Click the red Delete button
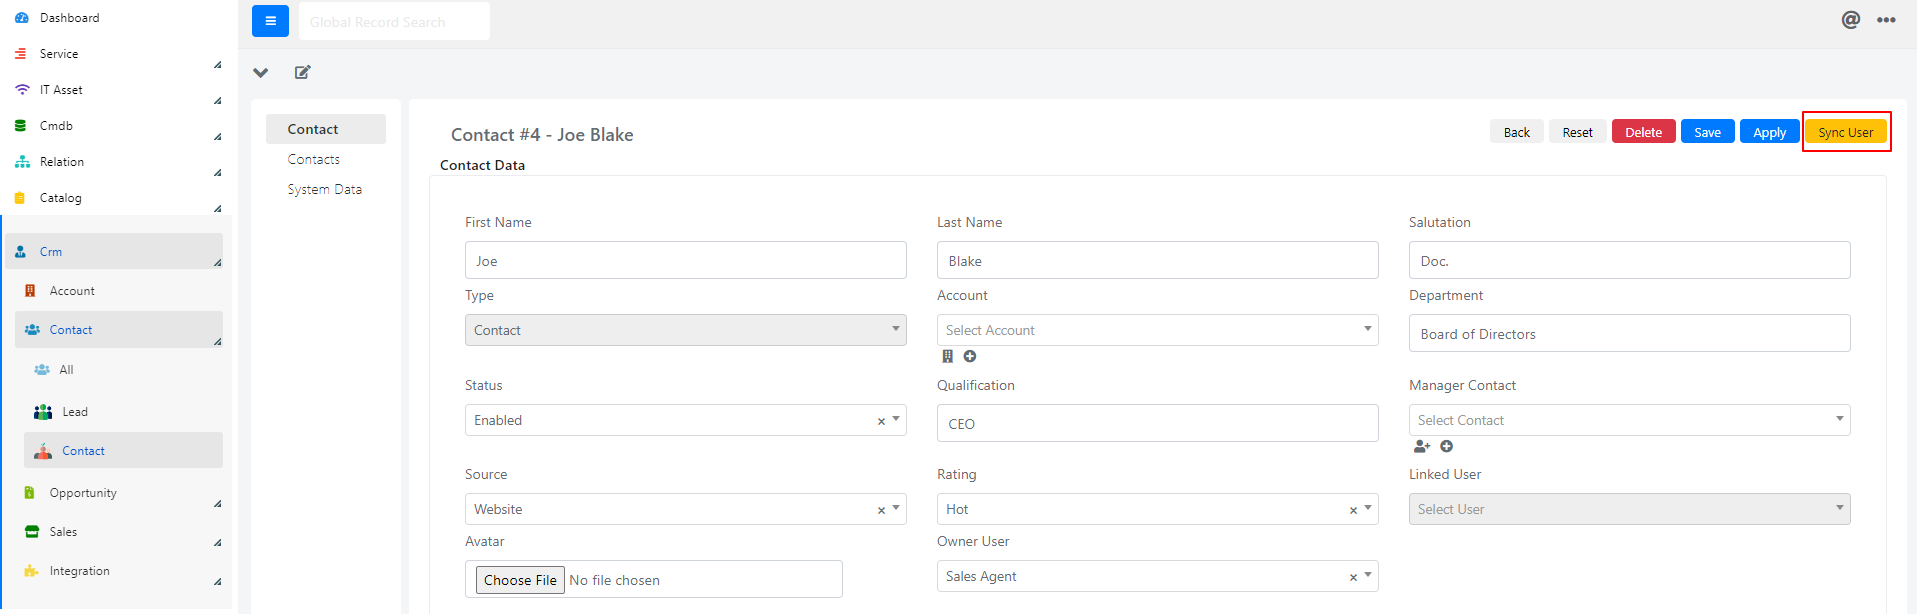 click(1644, 132)
